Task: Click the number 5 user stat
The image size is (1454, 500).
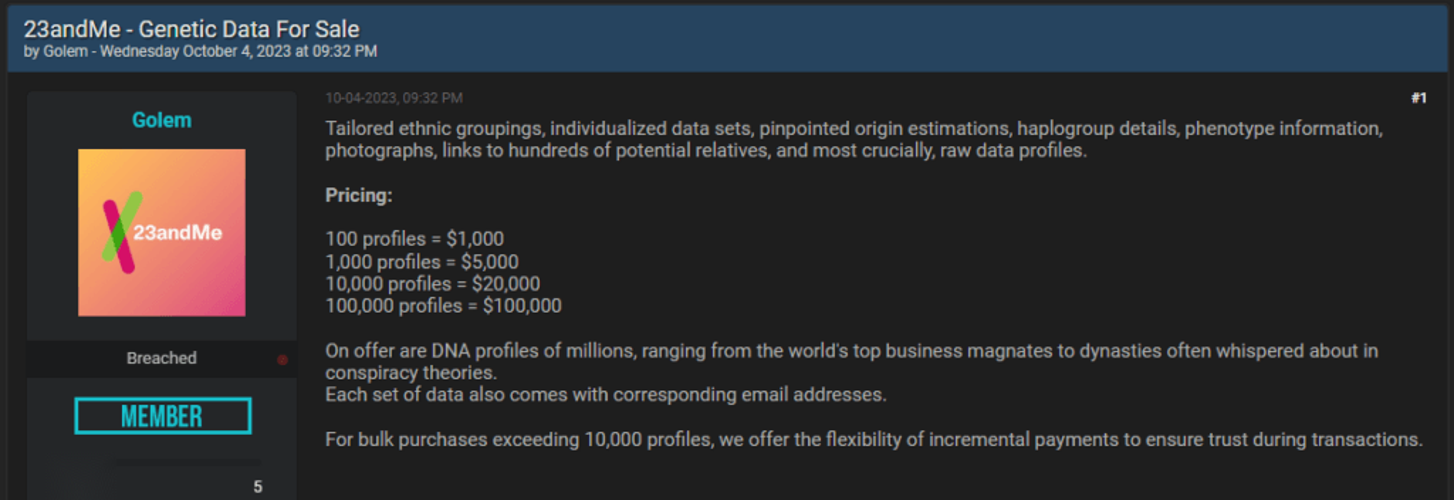Action: (x=258, y=487)
